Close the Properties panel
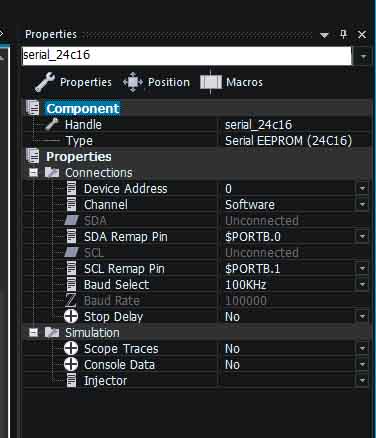Viewport: 376px width, 438px height. [362, 35]
